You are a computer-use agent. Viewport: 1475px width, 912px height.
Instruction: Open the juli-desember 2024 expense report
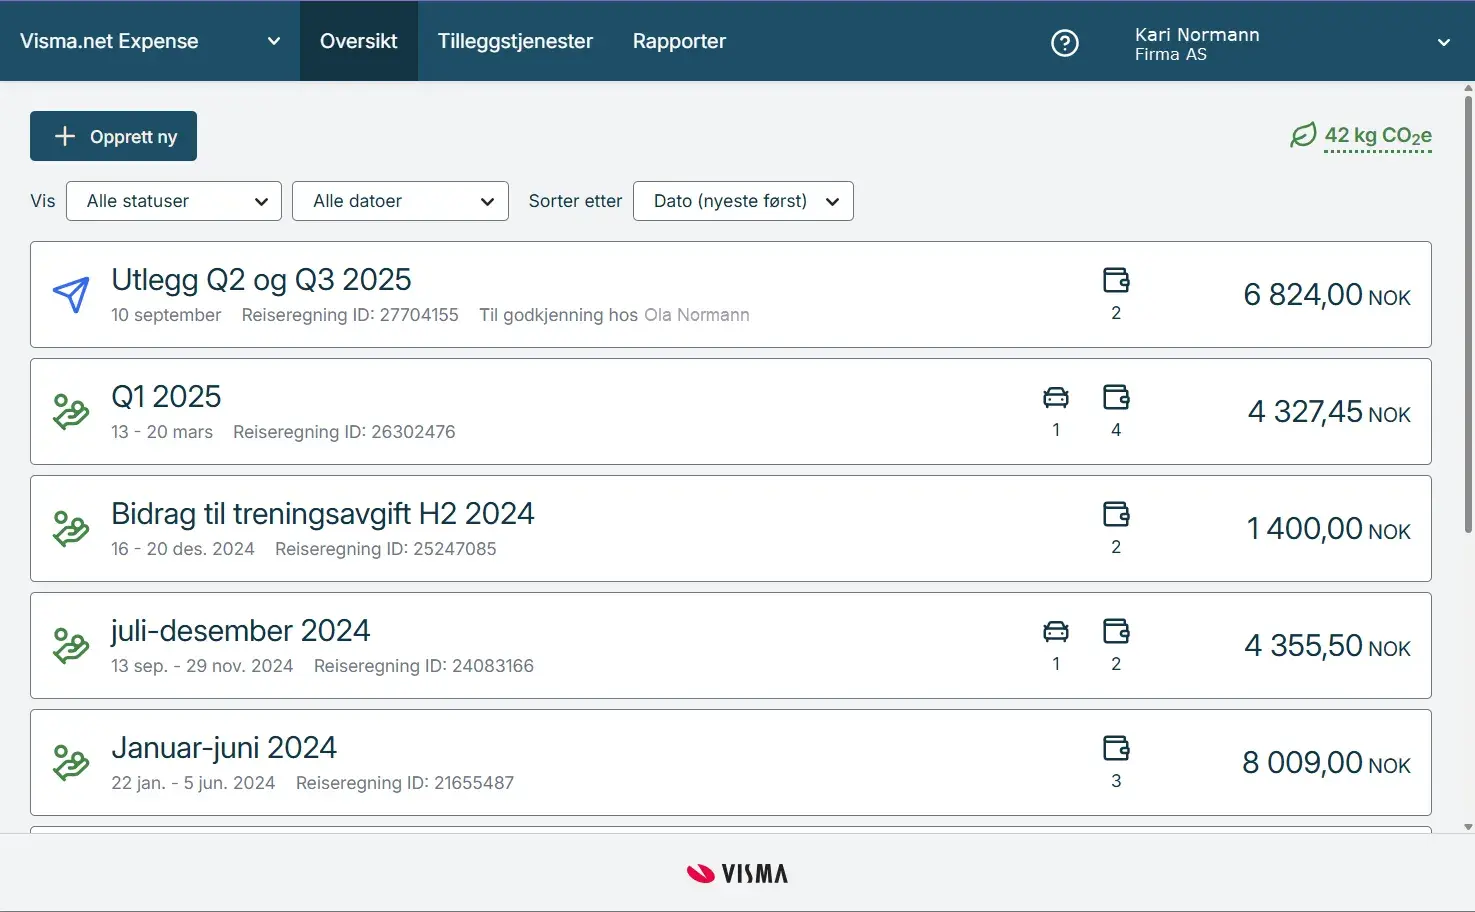coord(240,631)
